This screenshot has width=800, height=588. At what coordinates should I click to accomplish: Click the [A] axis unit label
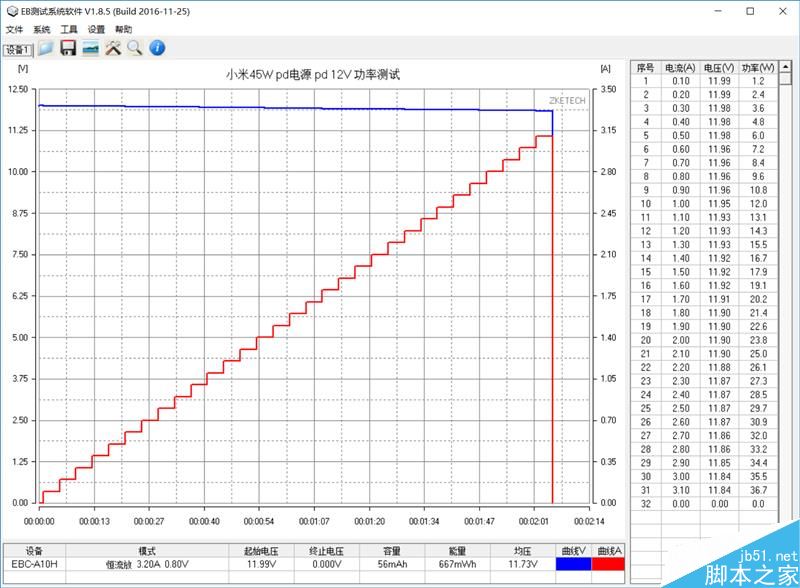[606, 68]
